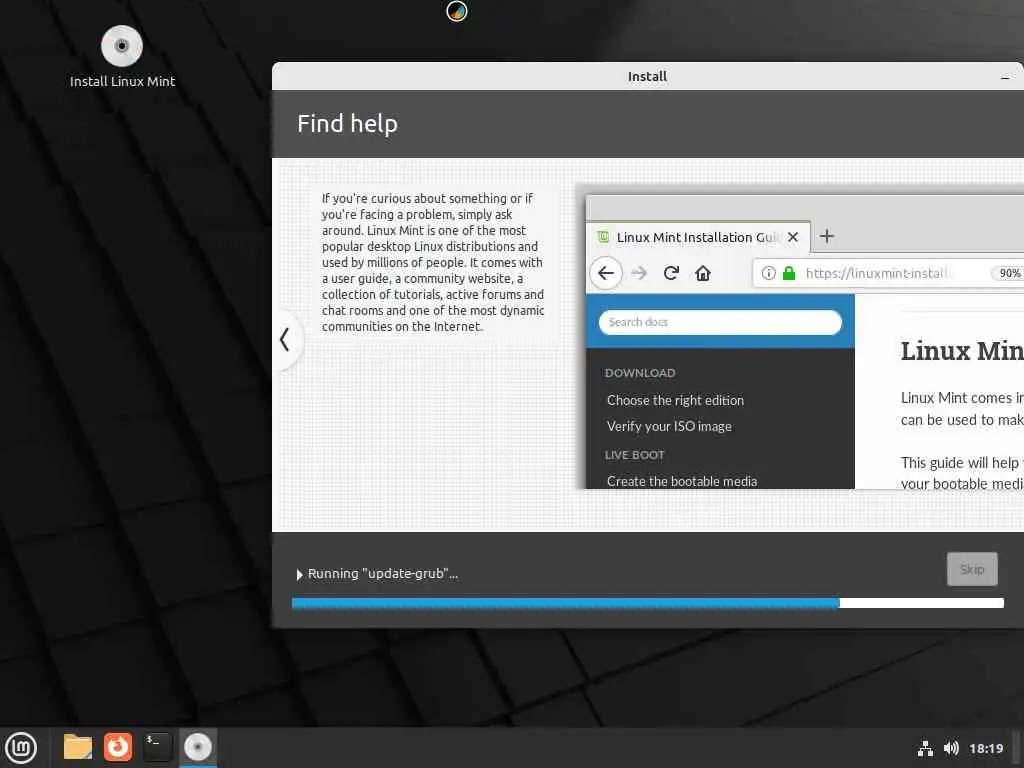The height and width of the screenshot is (768, 1024).
Task: Click the Running "update-grub" status text
Action: pyautogui.click(x=383, y=573)
